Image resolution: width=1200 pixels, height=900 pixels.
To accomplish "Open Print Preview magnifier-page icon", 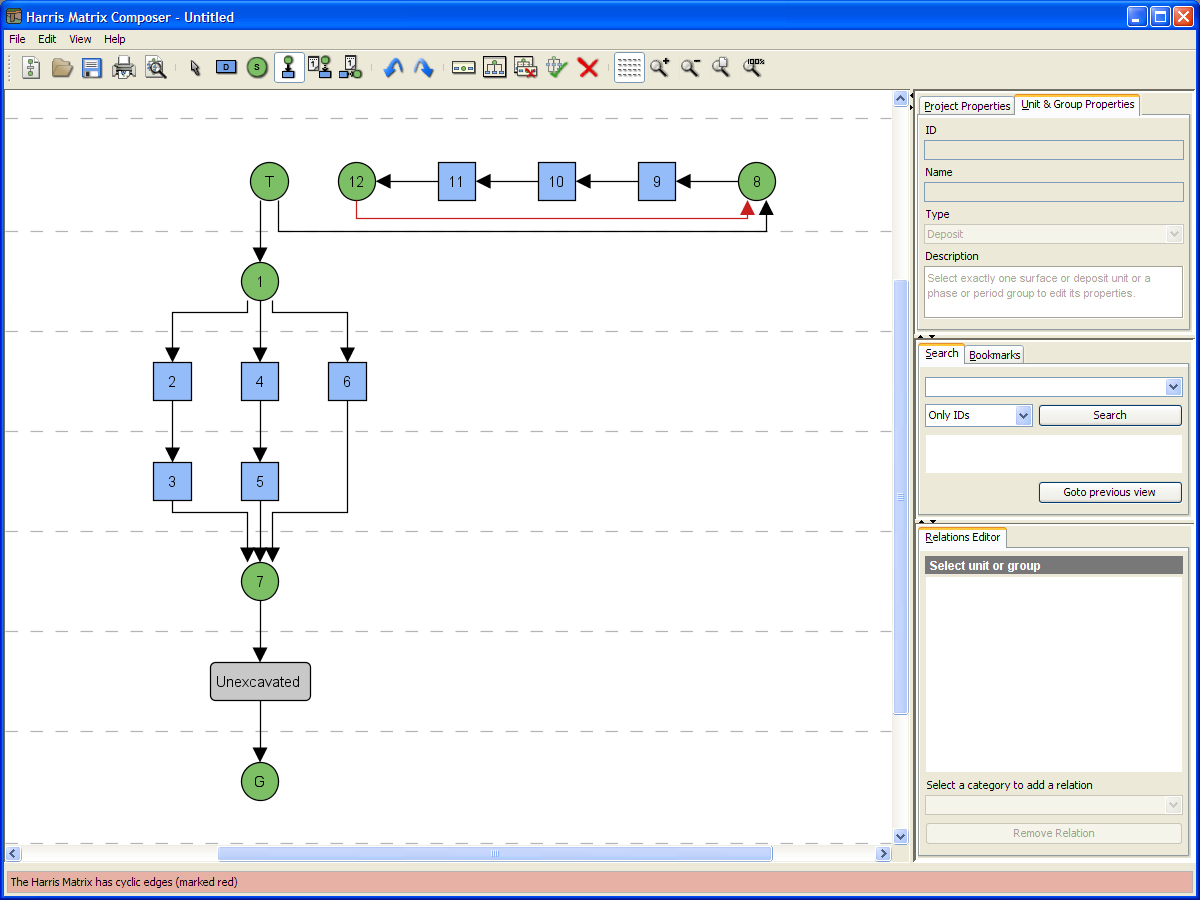I will pos(155,68).
